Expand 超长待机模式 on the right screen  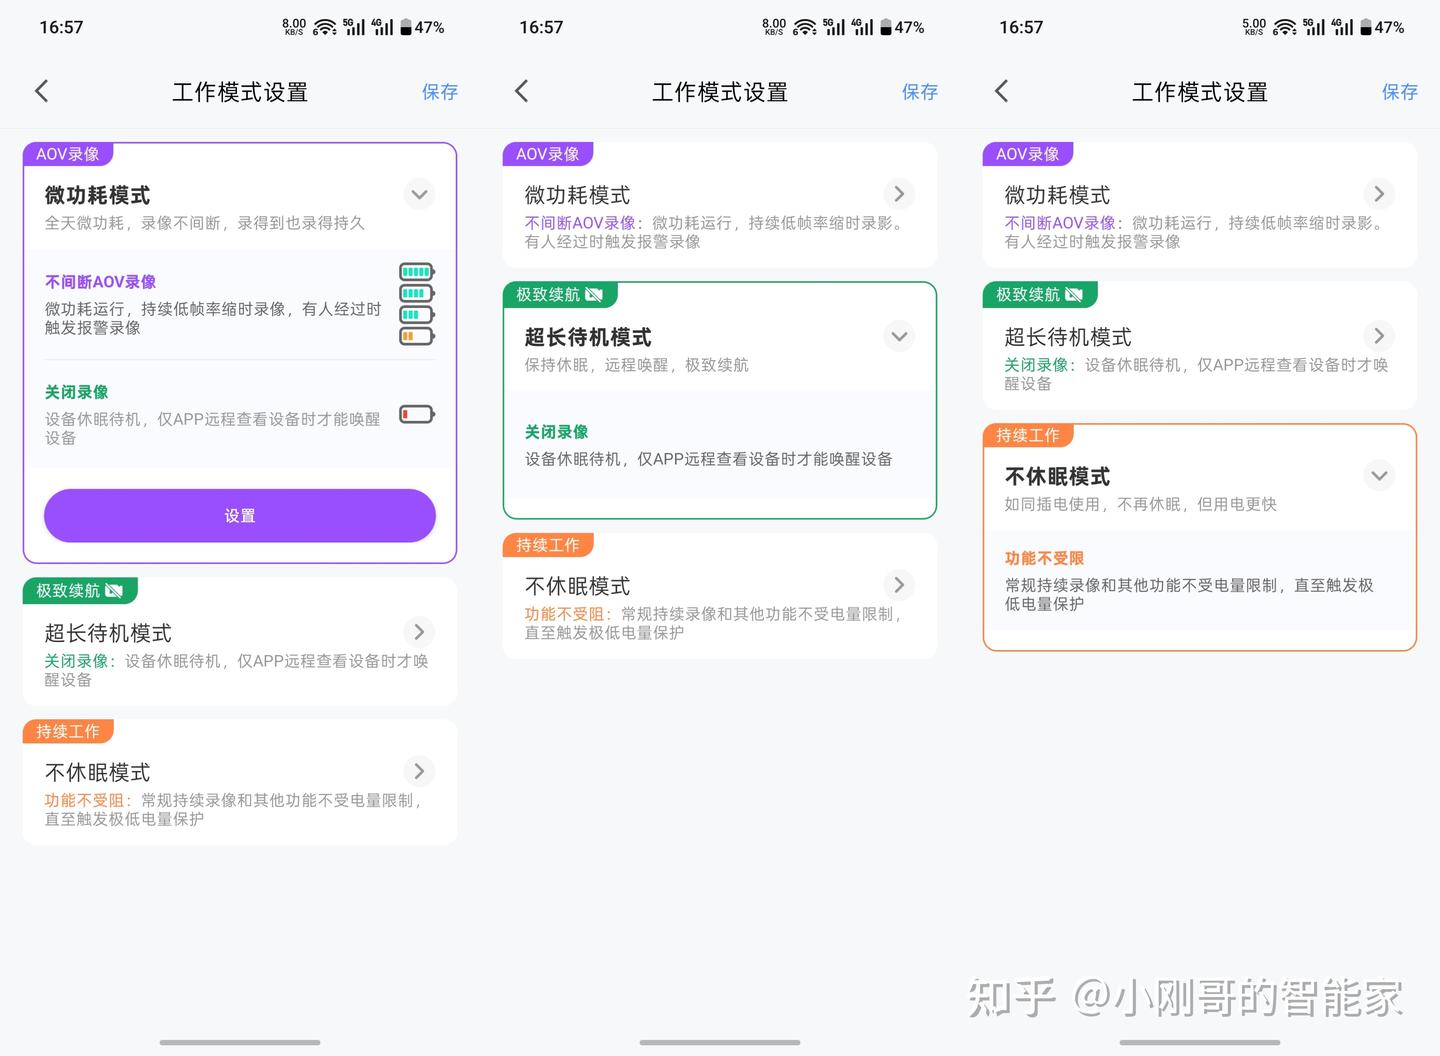1380,336
